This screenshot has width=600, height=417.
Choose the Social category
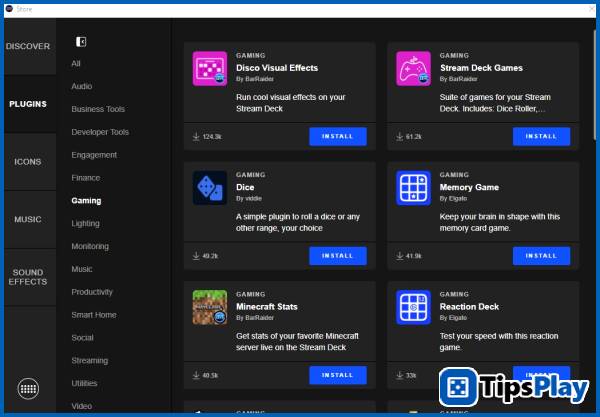coord(82,338)
